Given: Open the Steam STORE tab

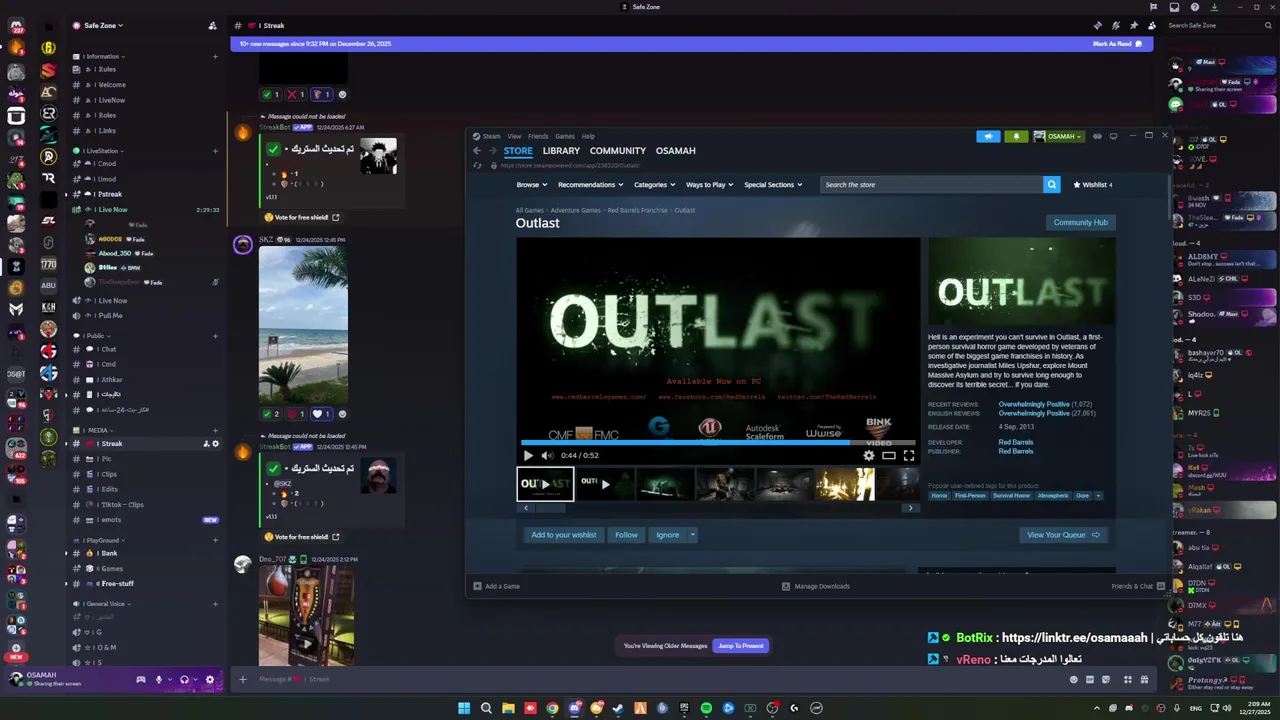Looking at the screenshot, I should pos(518,151).
